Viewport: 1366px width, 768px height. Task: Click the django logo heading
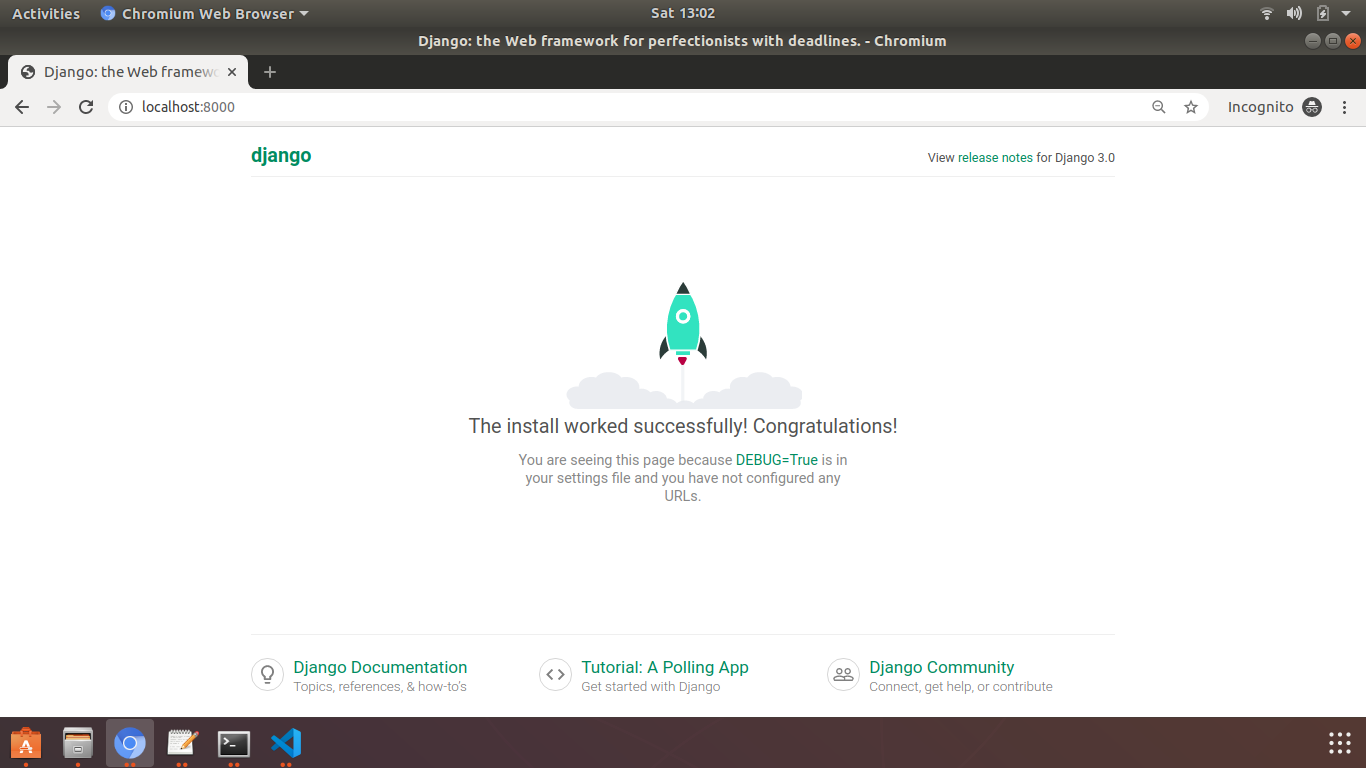point(281,155)
